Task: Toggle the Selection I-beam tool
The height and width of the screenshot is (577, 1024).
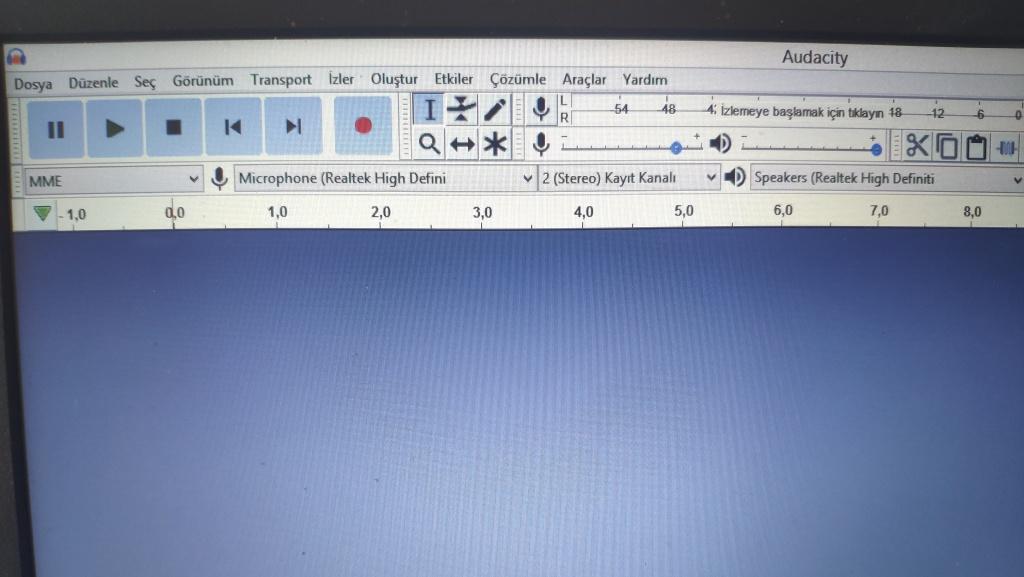Action: point(429,109)
